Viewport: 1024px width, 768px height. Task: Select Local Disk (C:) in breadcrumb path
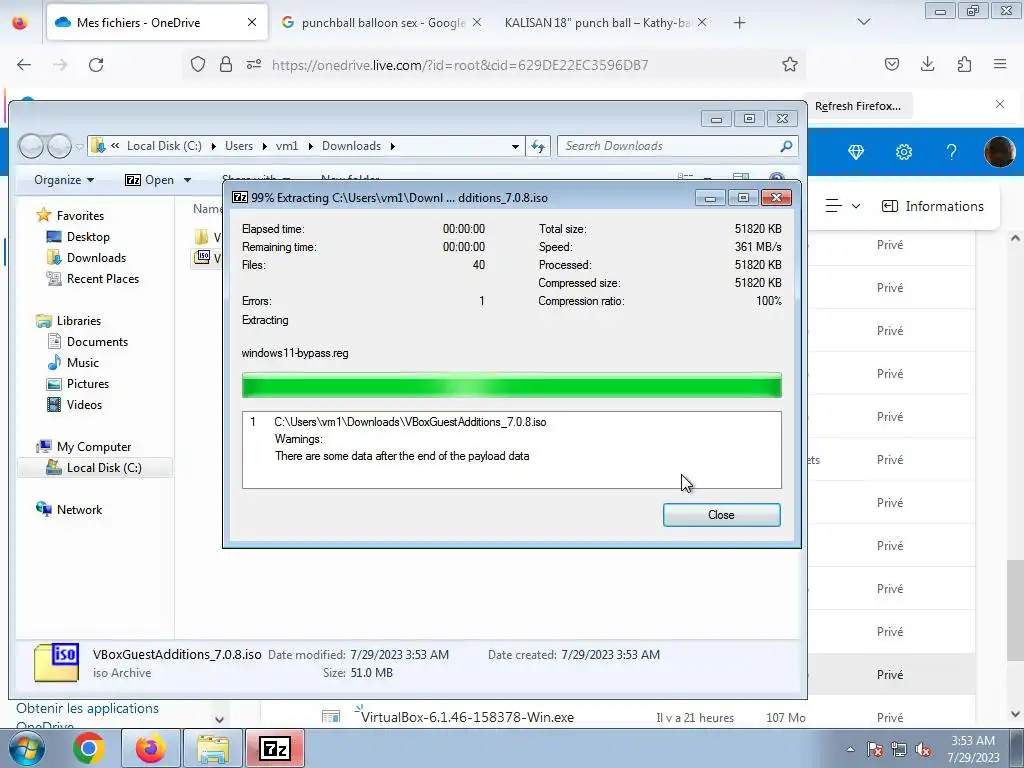click(164, 146)
